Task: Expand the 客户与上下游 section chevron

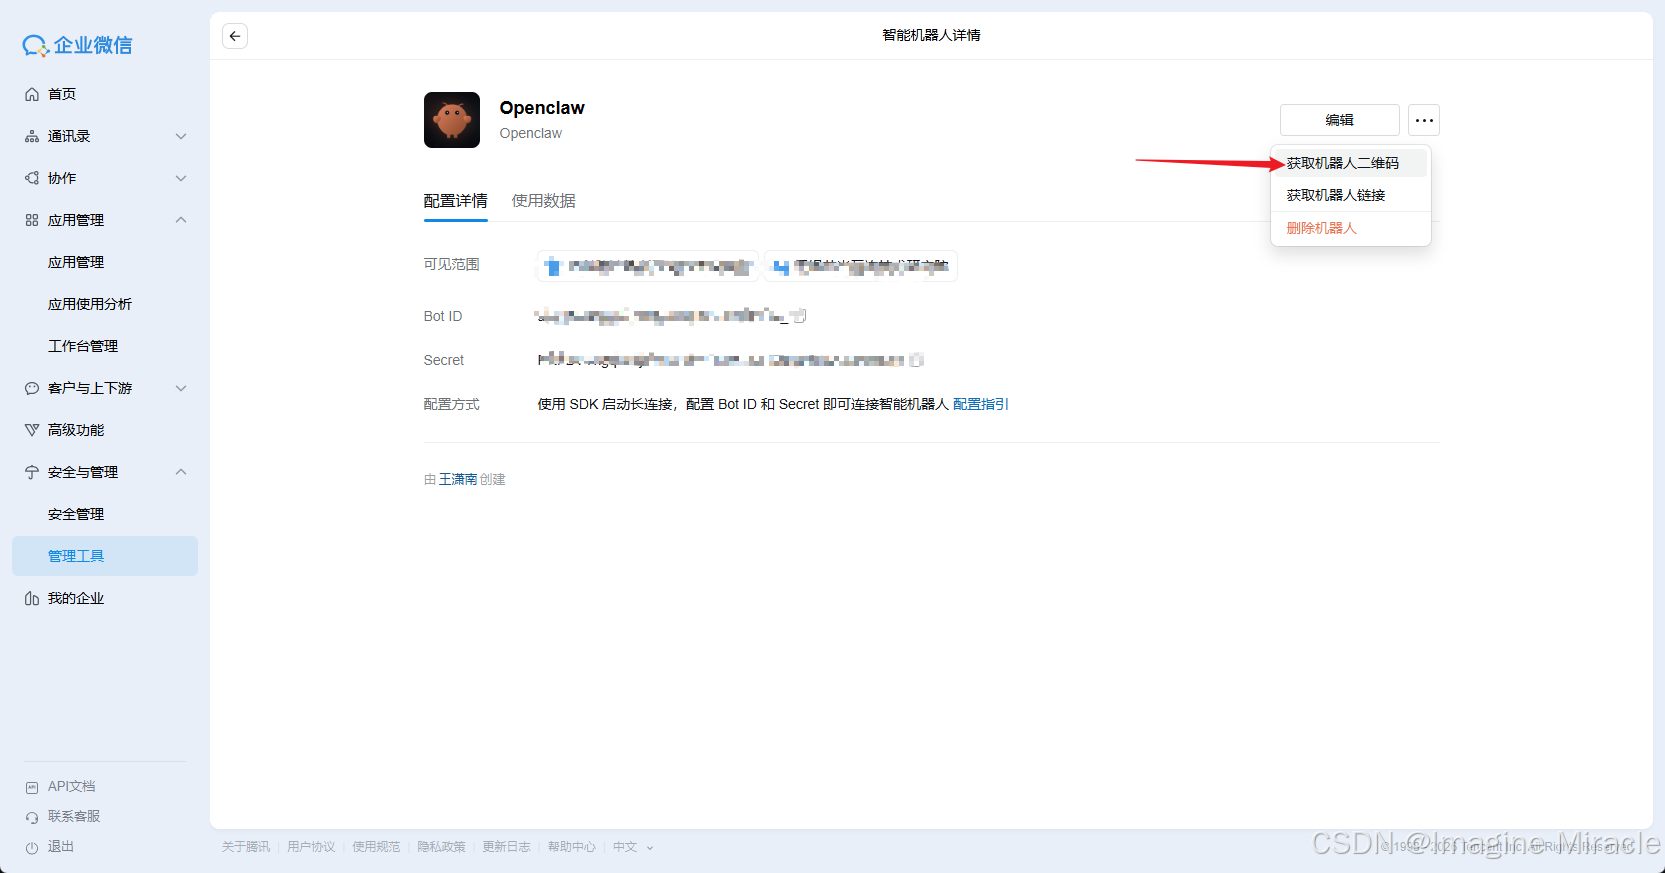Action: click(181, 388)
